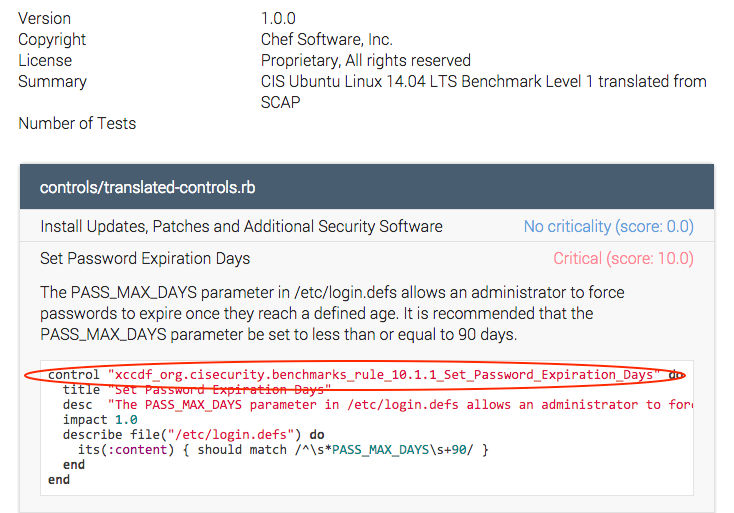Click the impact 1.0 code line
734x513 pixels.
click(x=98, y=420)
